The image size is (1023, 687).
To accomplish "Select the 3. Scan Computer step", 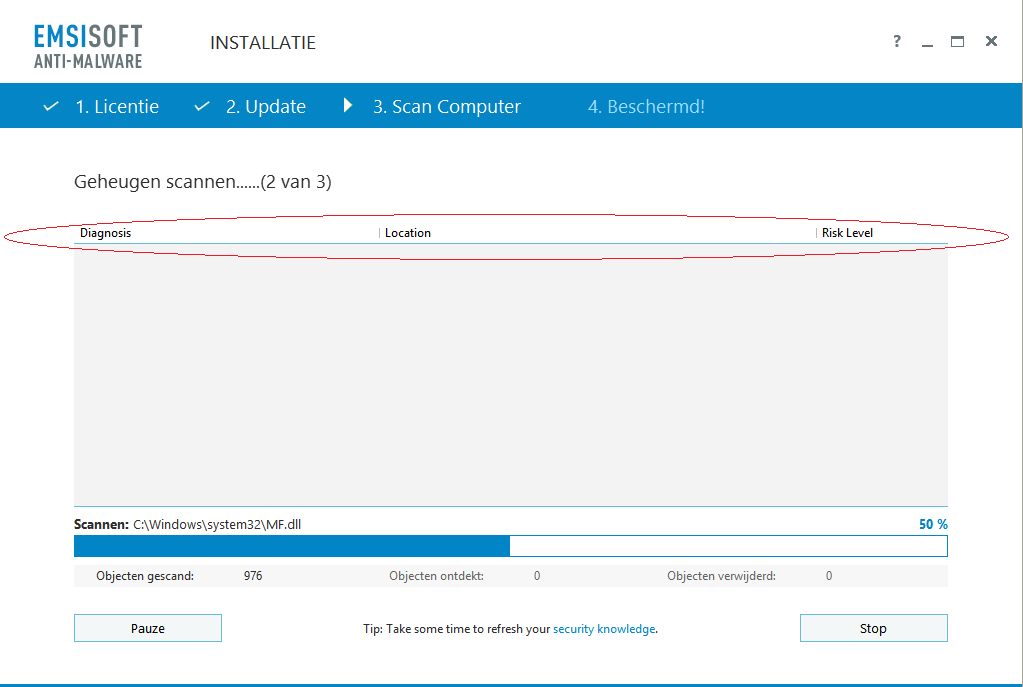I will (x=447, y=106).
